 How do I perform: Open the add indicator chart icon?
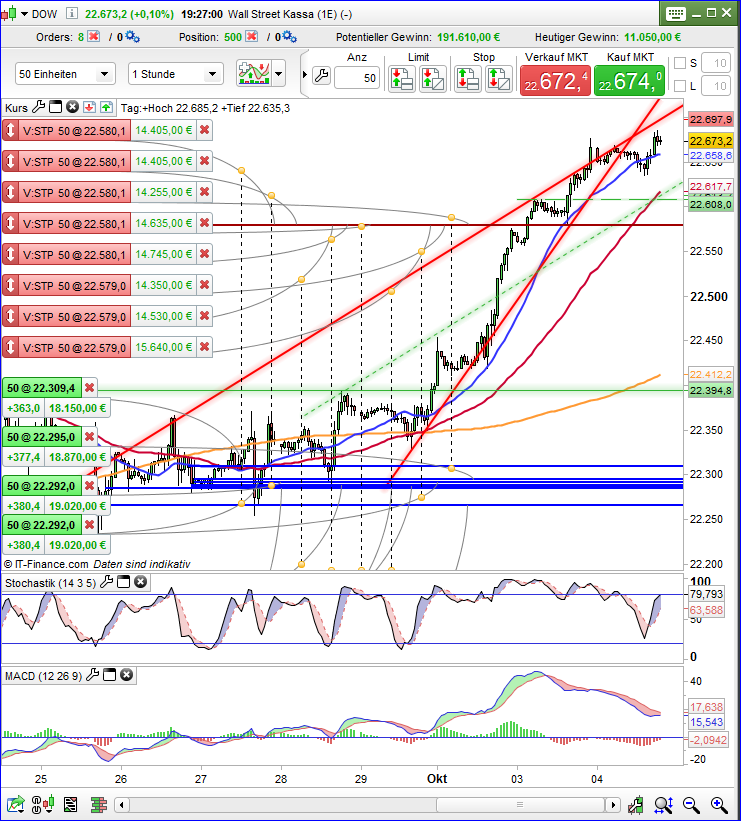[254, 74]
